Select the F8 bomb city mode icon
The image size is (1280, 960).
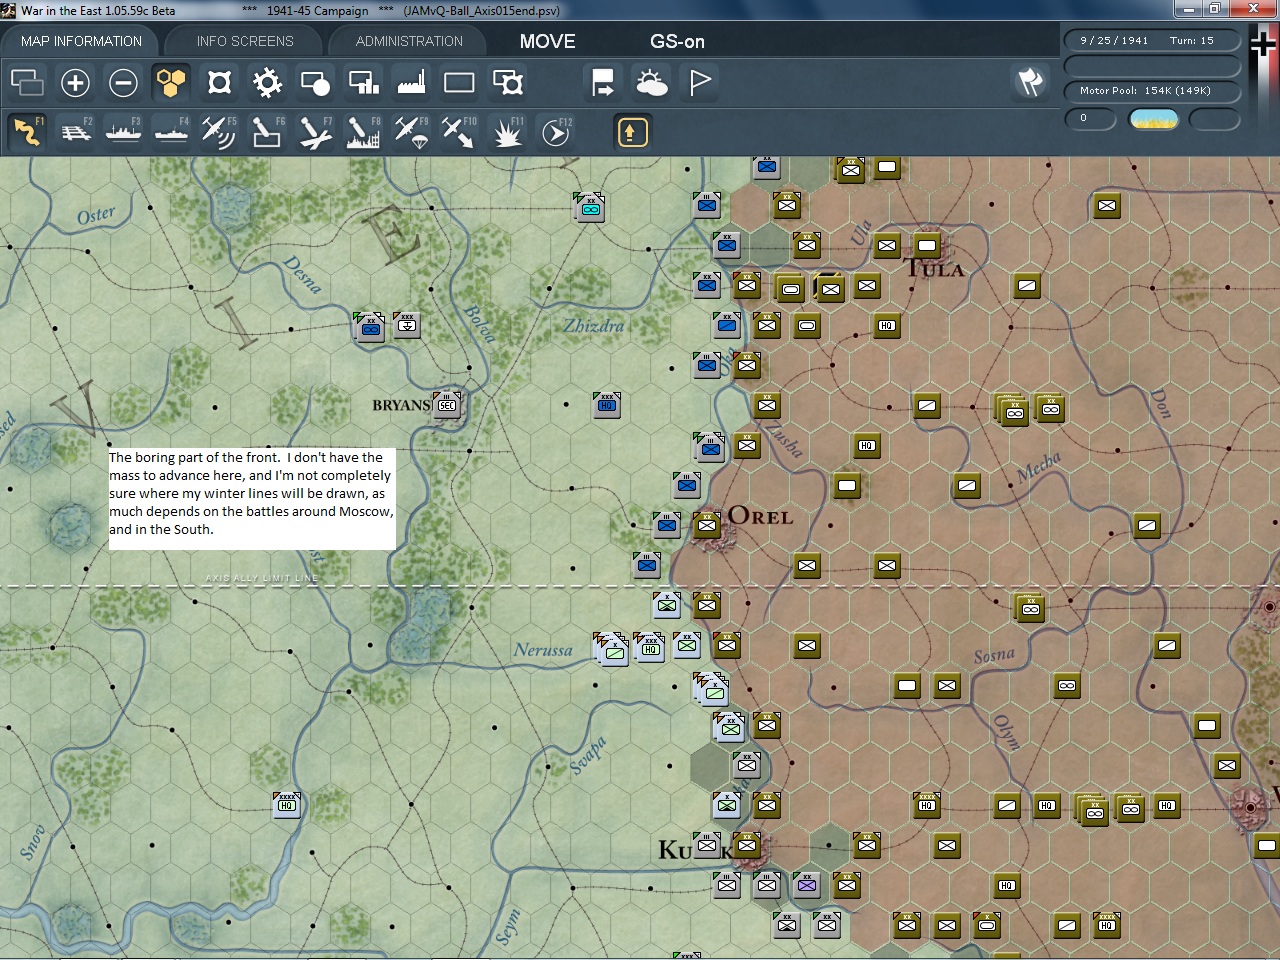tap(363, 132)
